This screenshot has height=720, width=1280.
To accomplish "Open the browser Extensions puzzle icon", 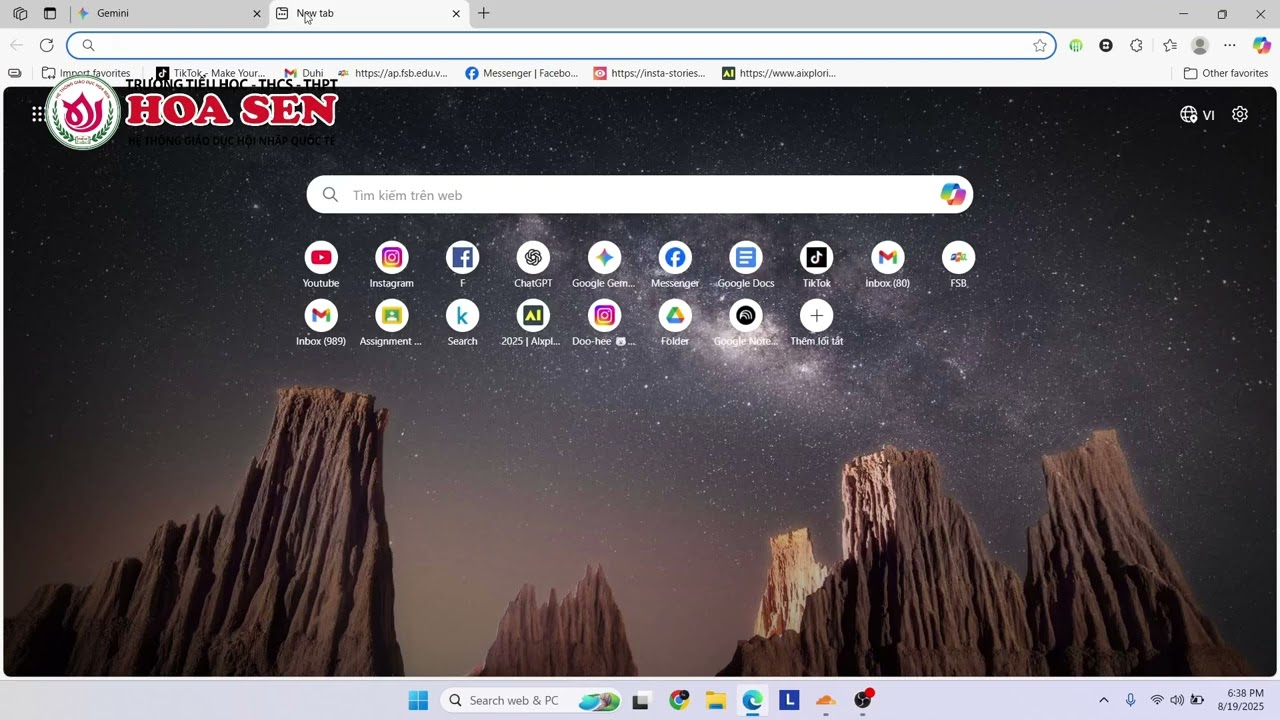I will coord(1136,45).
